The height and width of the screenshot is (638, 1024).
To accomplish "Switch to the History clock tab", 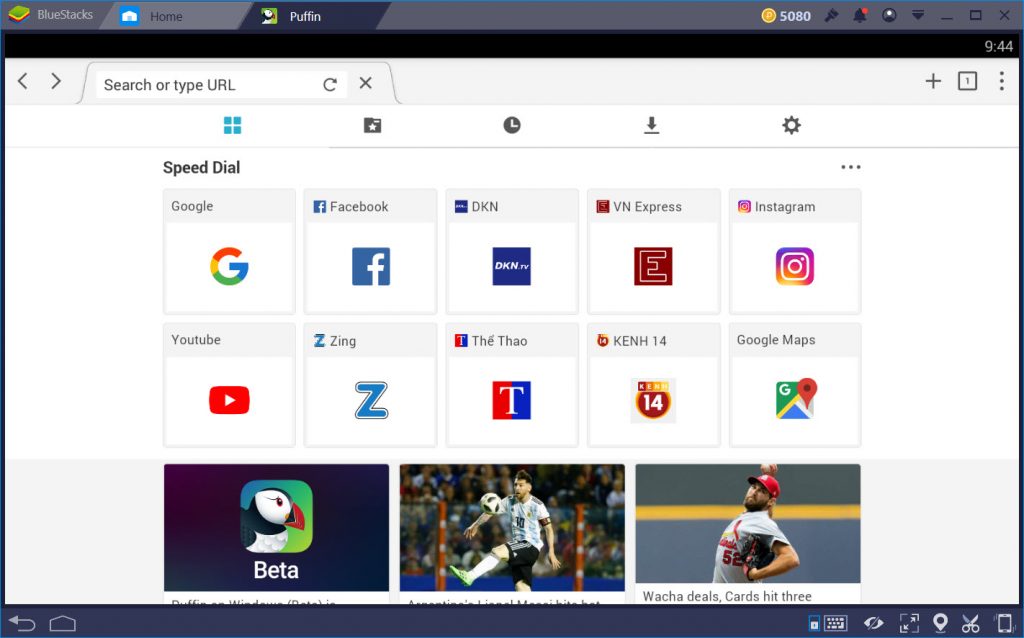I will tap(512, 125).
